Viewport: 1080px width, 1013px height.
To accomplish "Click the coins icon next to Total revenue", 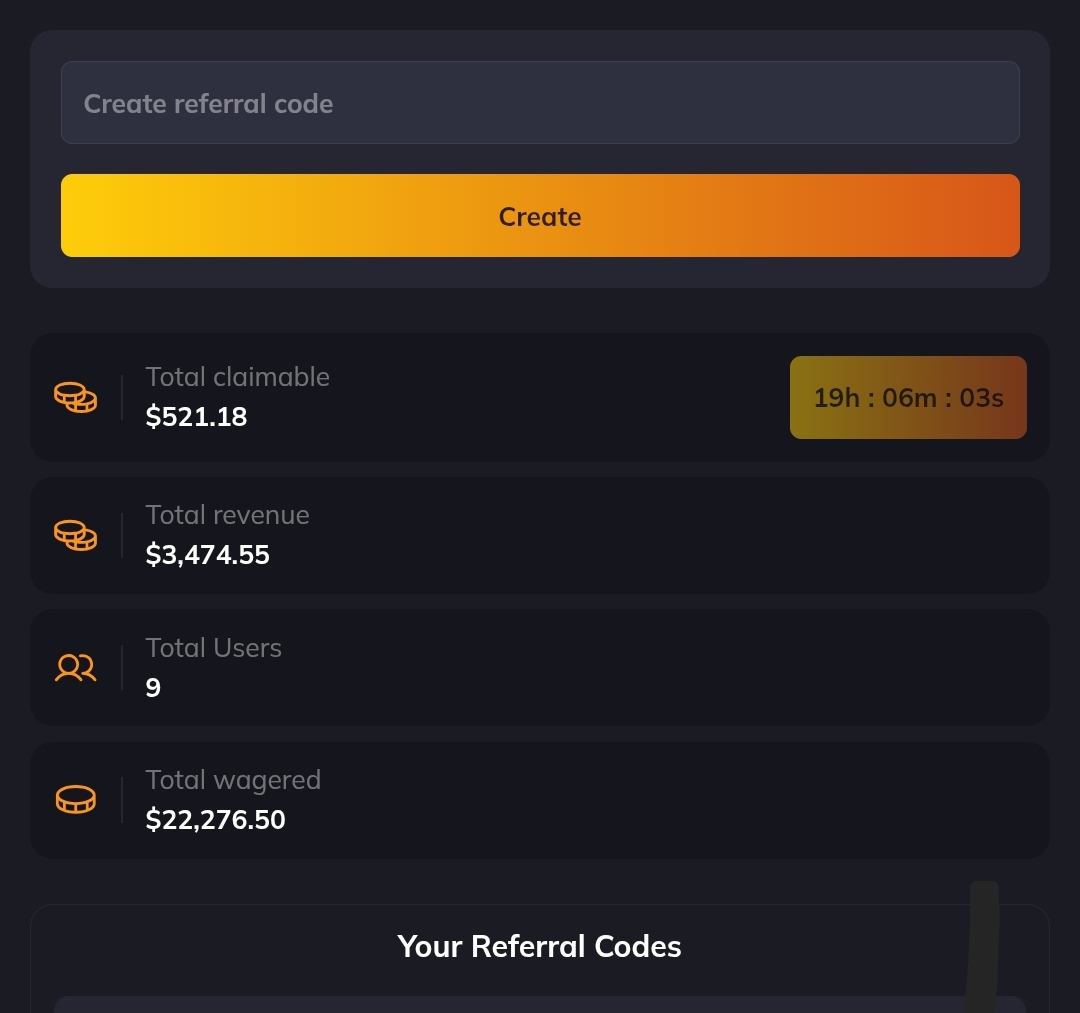I will pos(75,536).
